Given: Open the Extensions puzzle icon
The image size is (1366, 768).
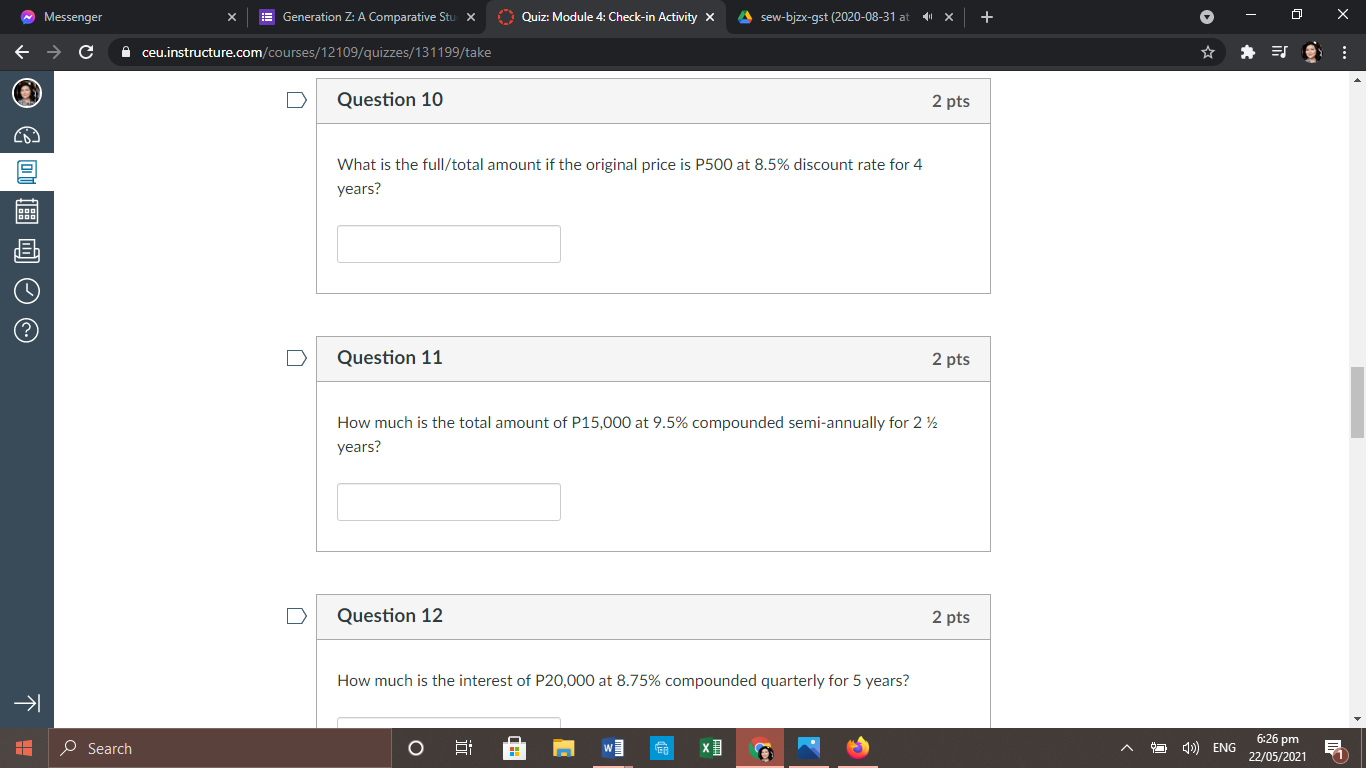Looking at the screenshot, I should click(1248, 52).
